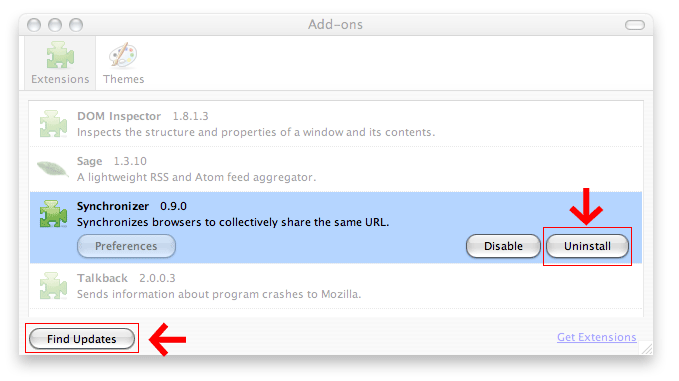The height and width of the screenshot is (381, 679).
Task: Click the Talkback puzzle icon
Action: [x=53, y=286]
